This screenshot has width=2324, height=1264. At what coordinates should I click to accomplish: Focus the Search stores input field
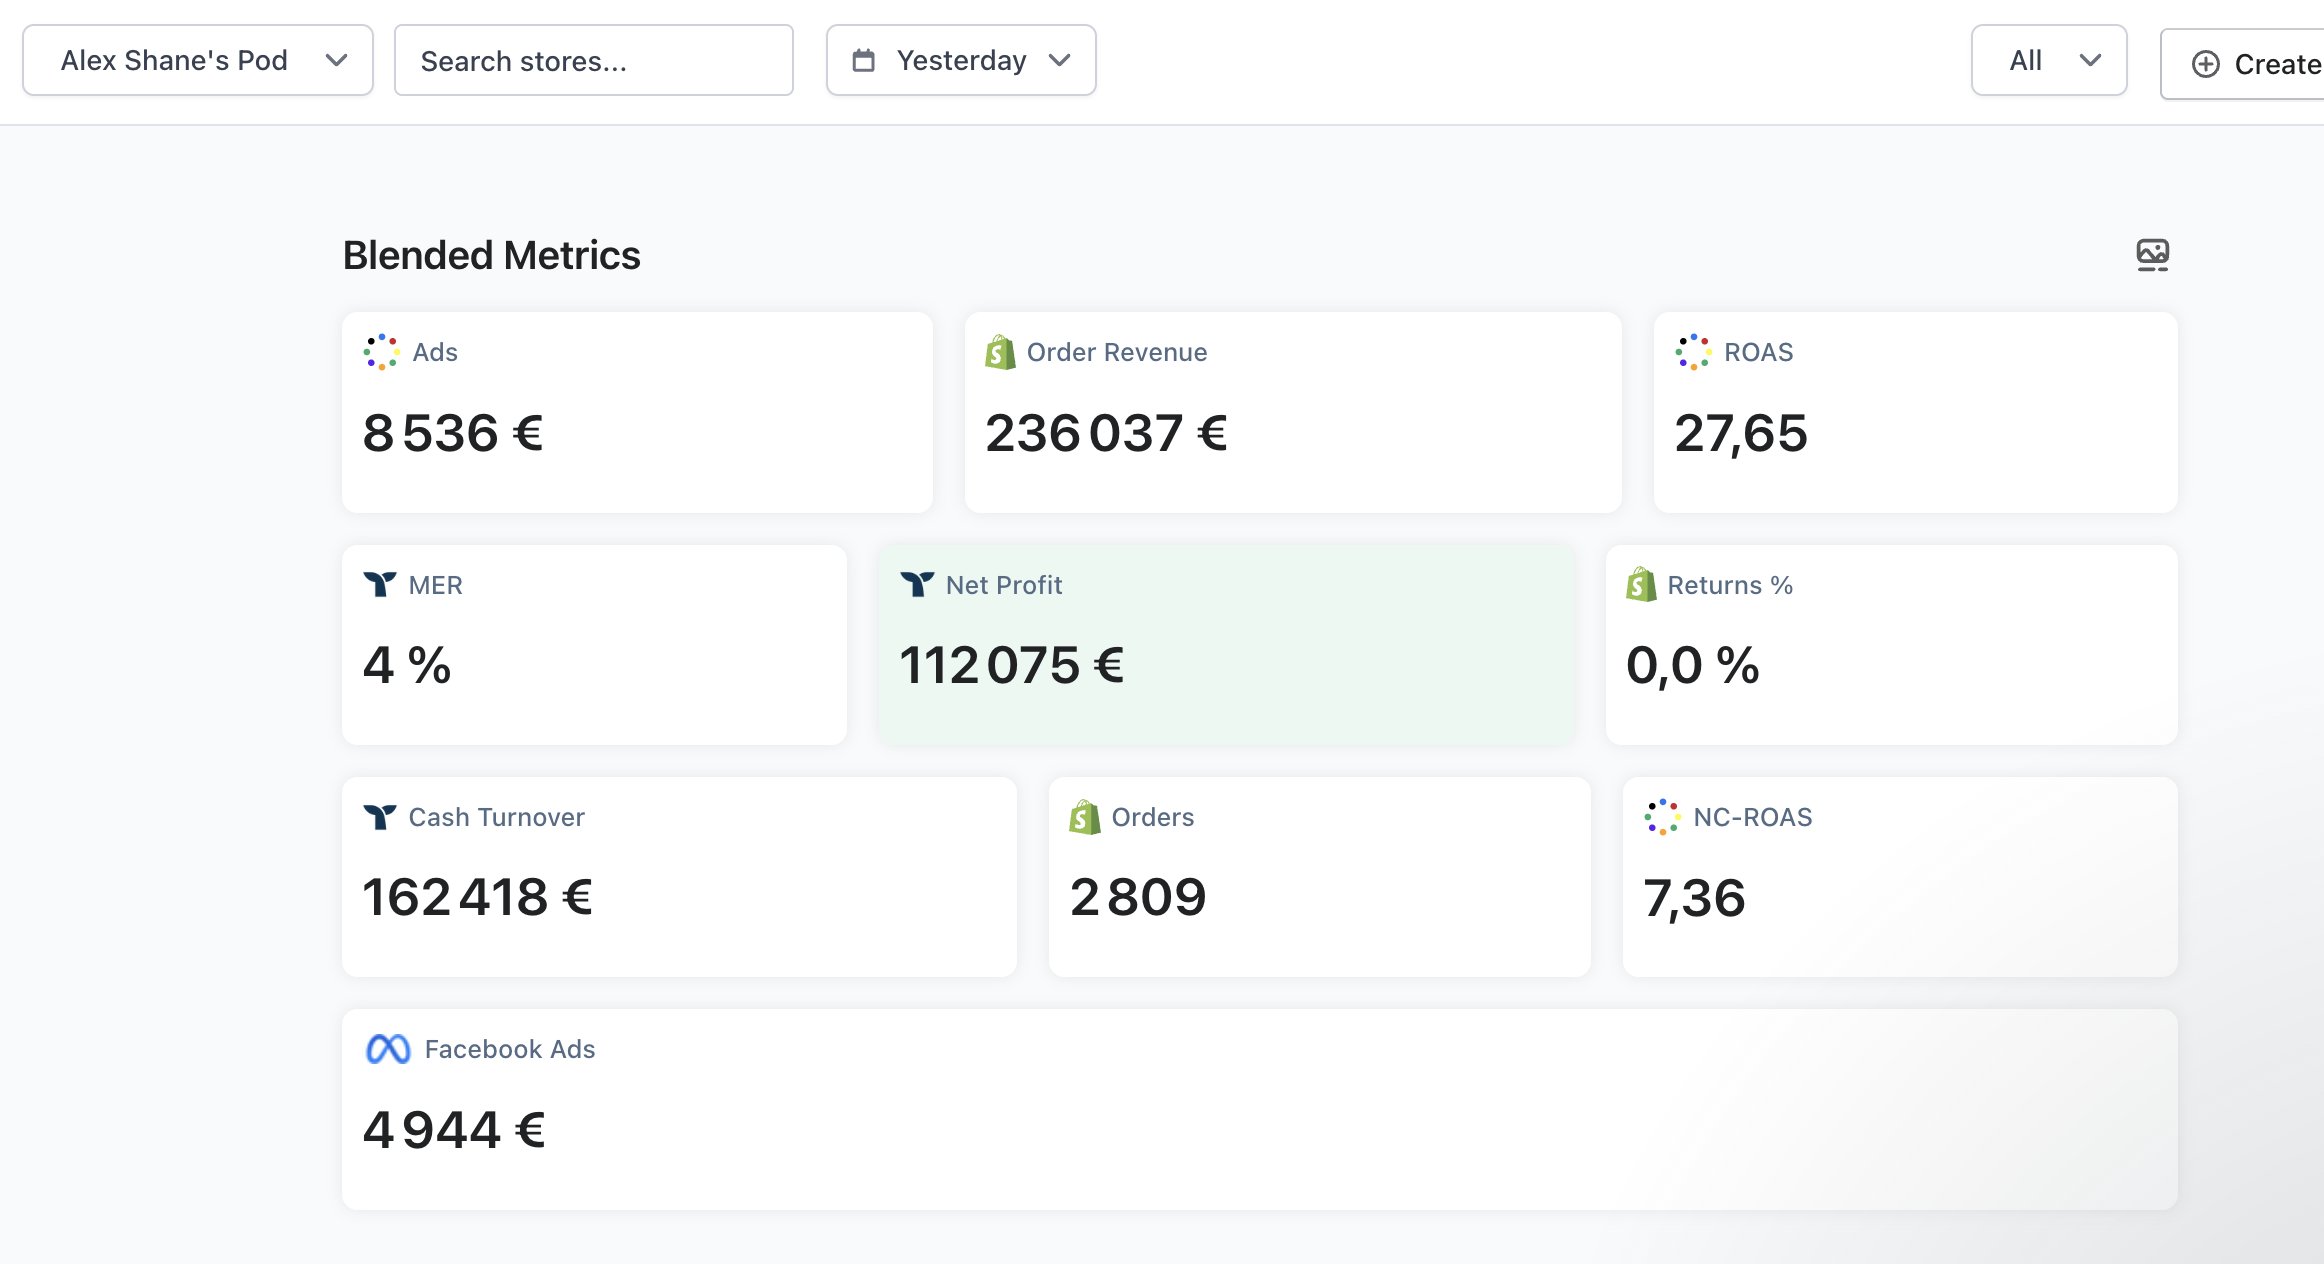point(593,61)
